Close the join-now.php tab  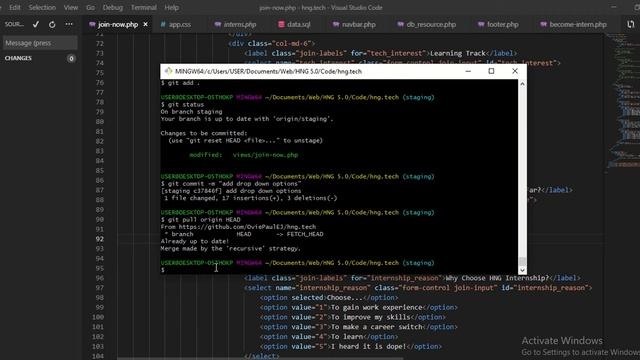pos(145,24)
